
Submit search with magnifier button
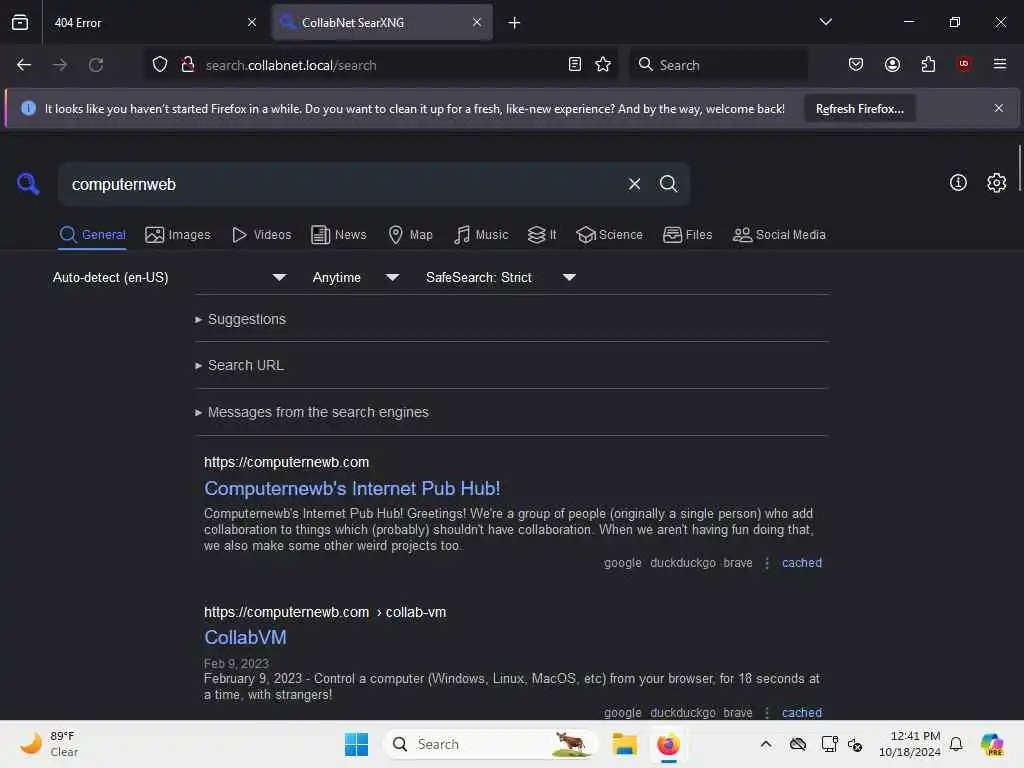point(668,184)
